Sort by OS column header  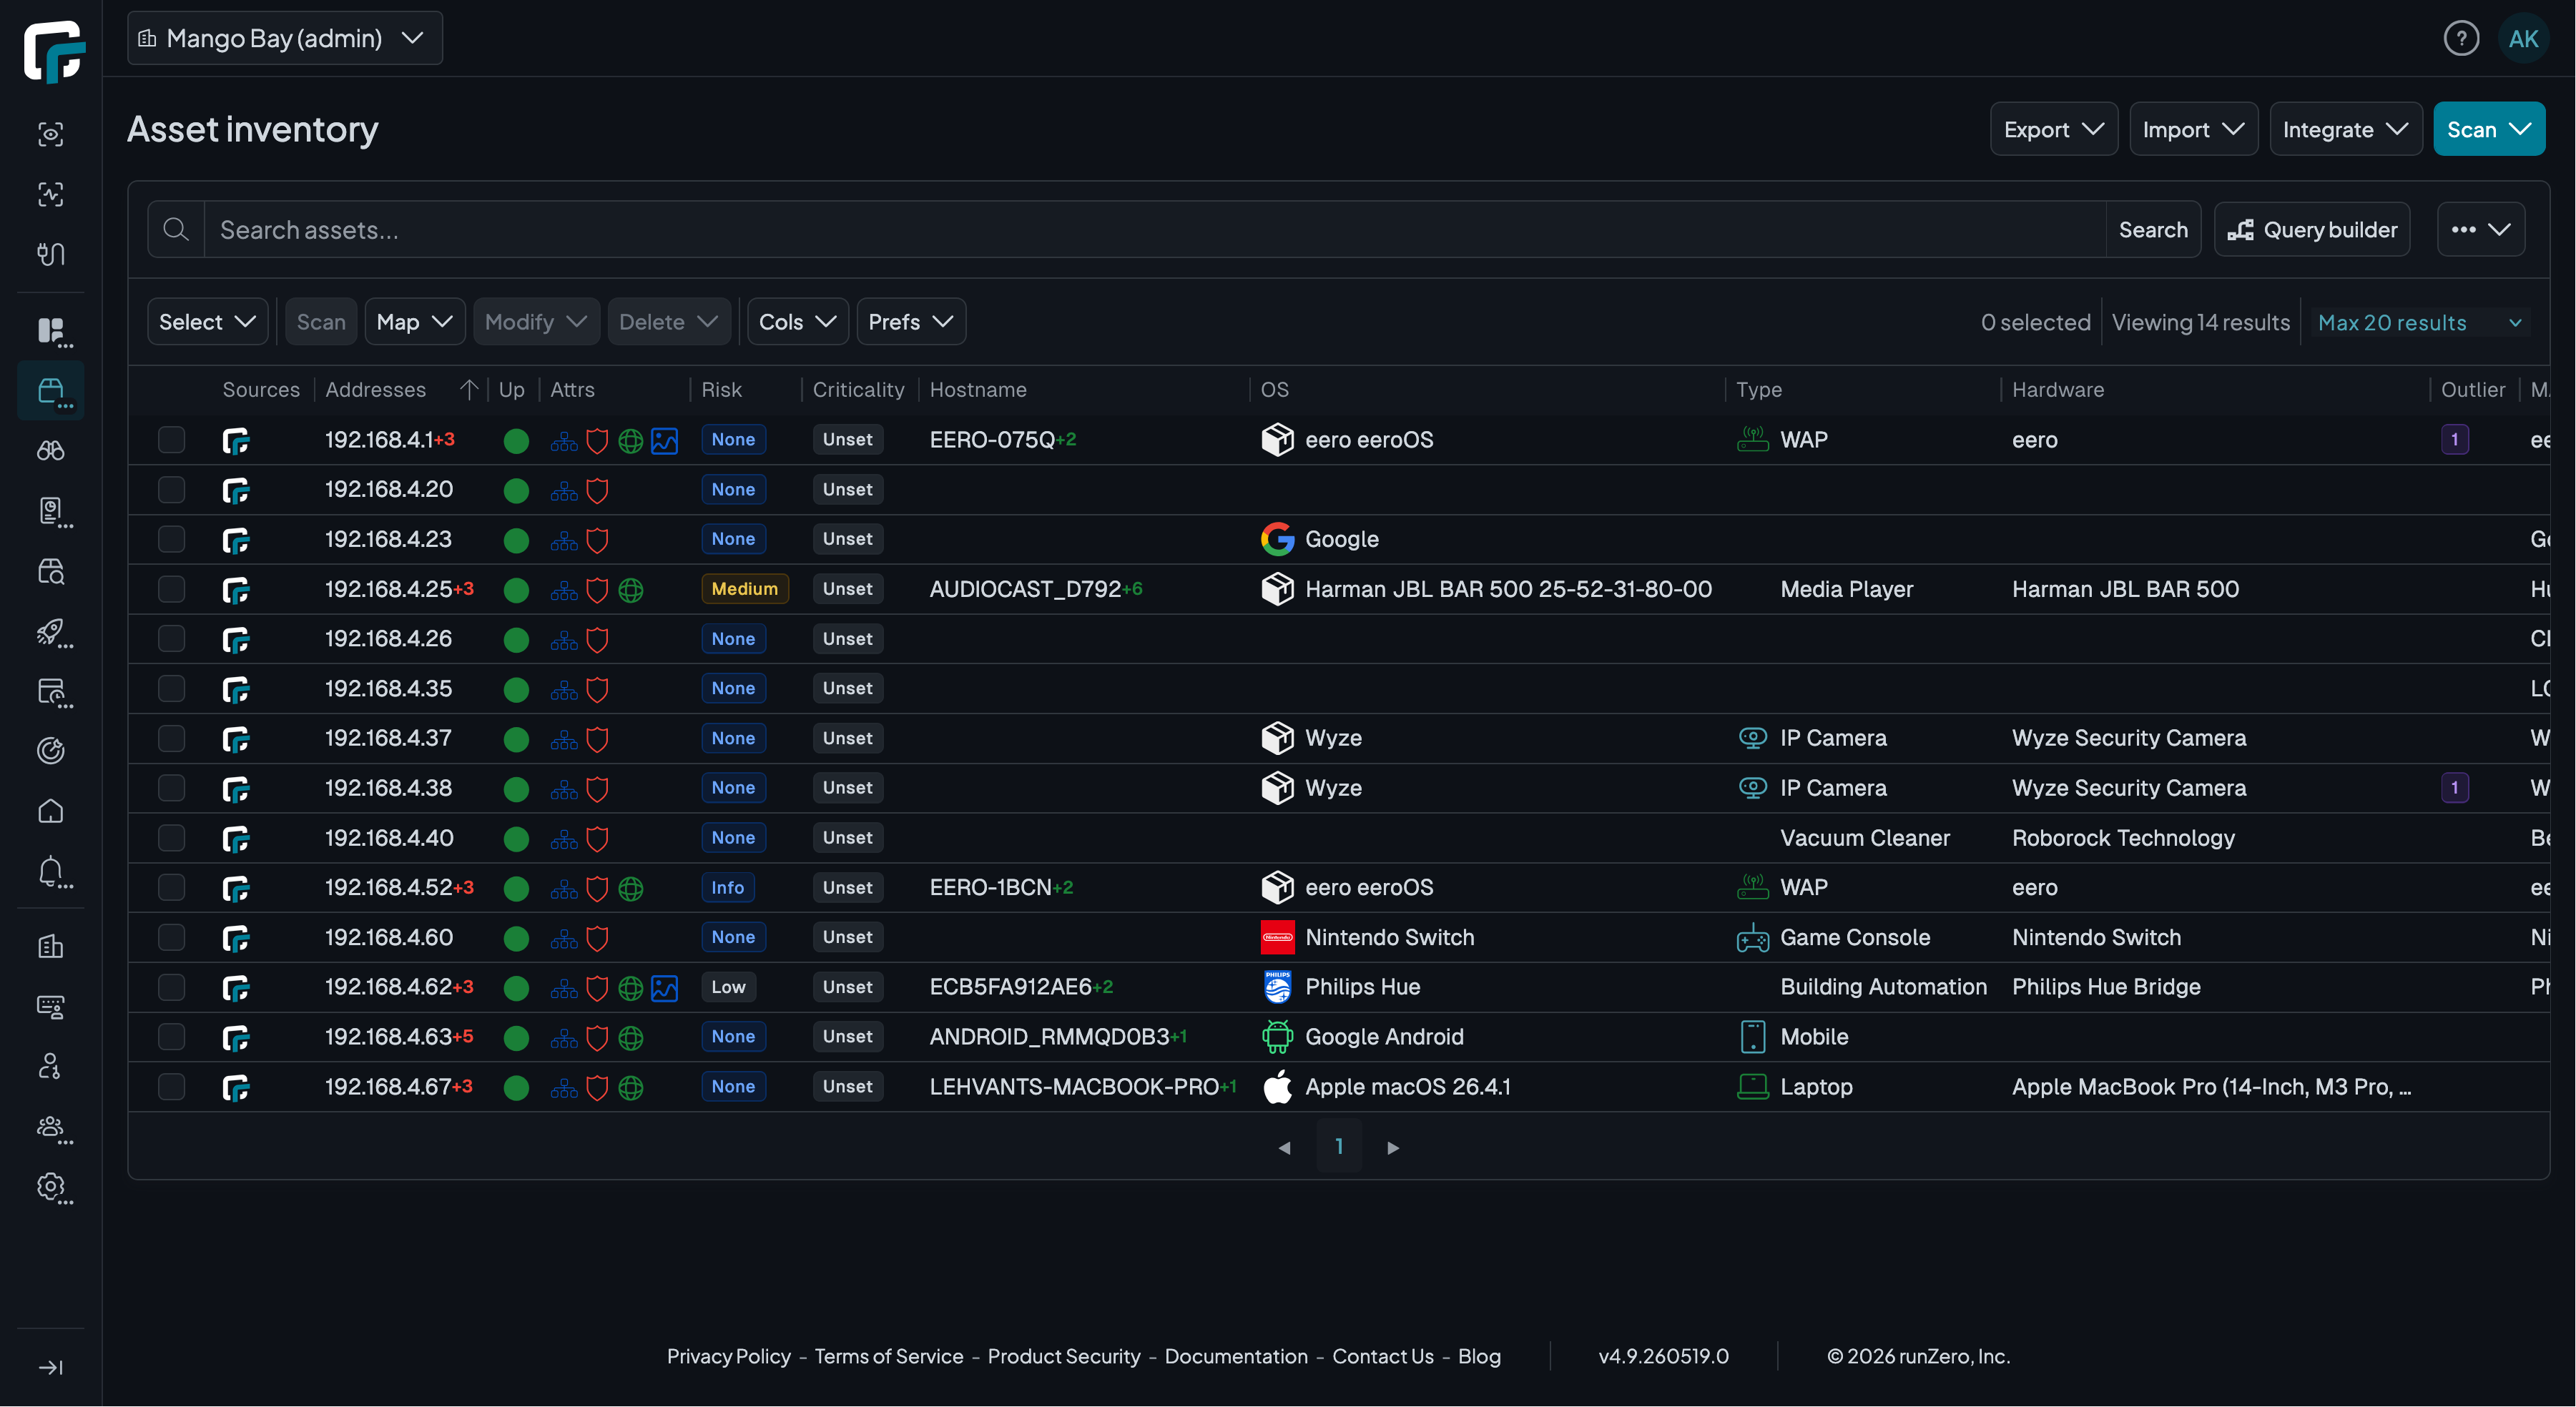1274,390
